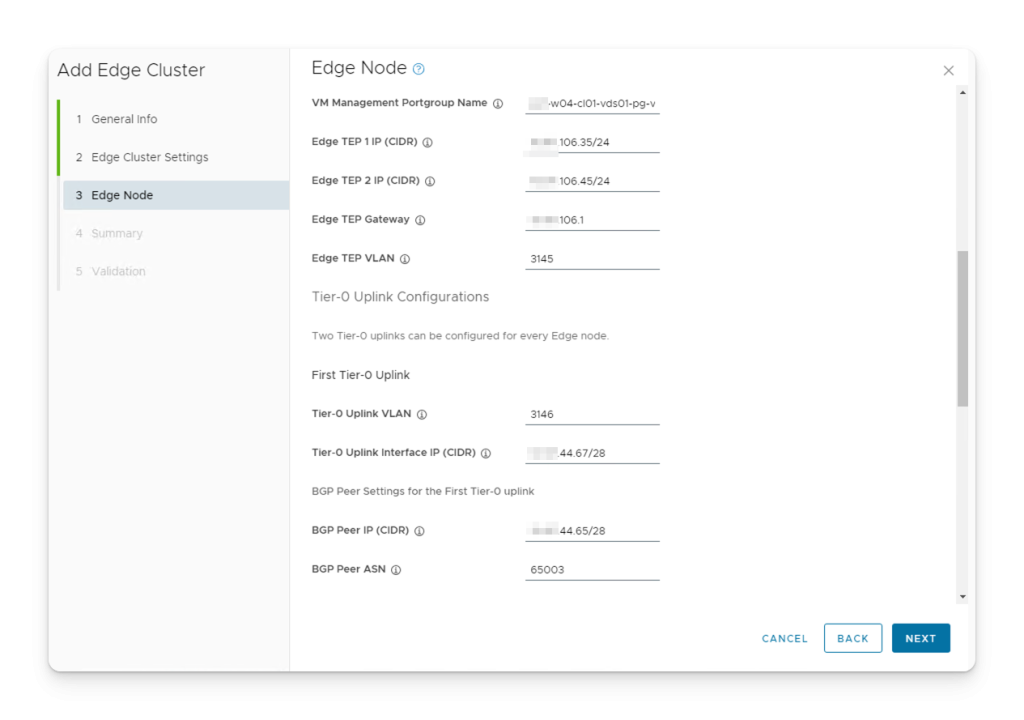The image size is (1024, 720).
Task: Click info icon next to Edge TEP 2 IP
Action: tap(430, 182)
